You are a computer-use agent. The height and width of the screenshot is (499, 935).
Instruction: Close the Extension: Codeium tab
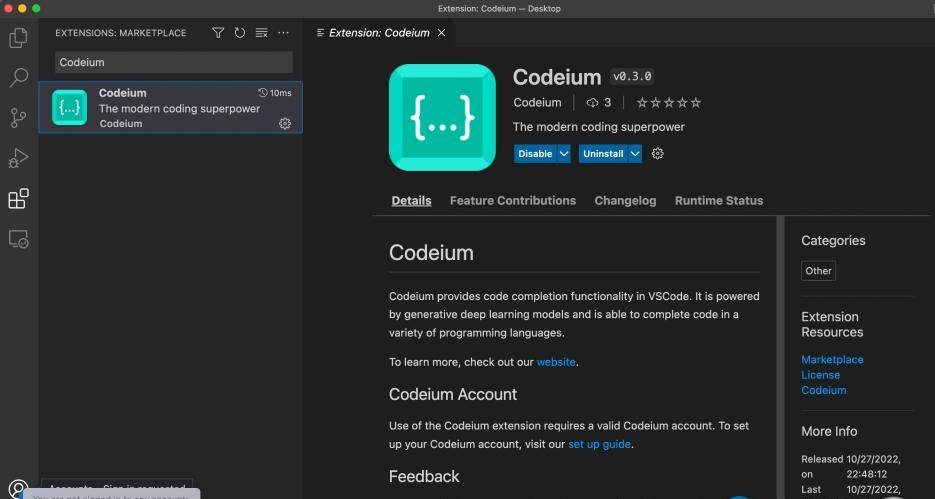(x=441, y=33)
